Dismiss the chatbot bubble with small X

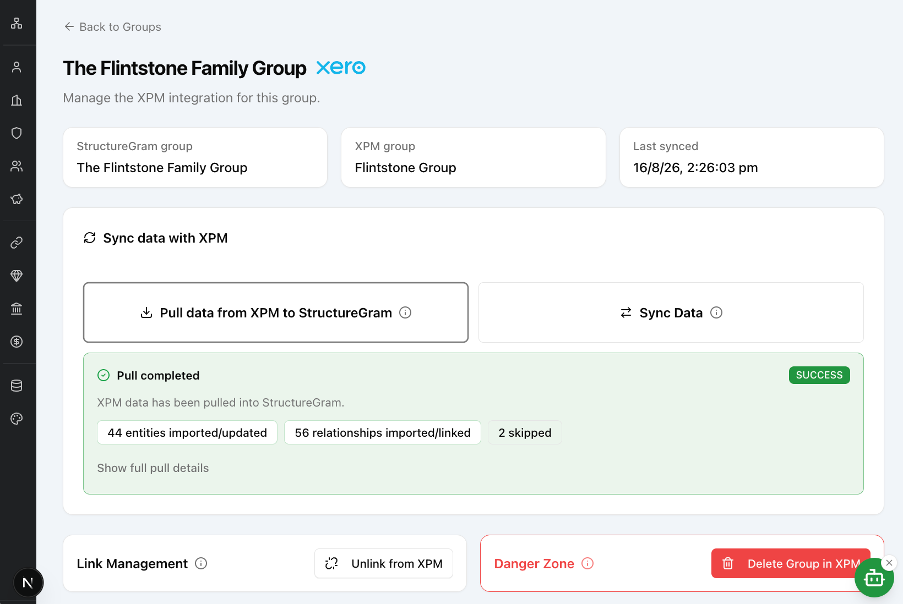tap(890, 563)
